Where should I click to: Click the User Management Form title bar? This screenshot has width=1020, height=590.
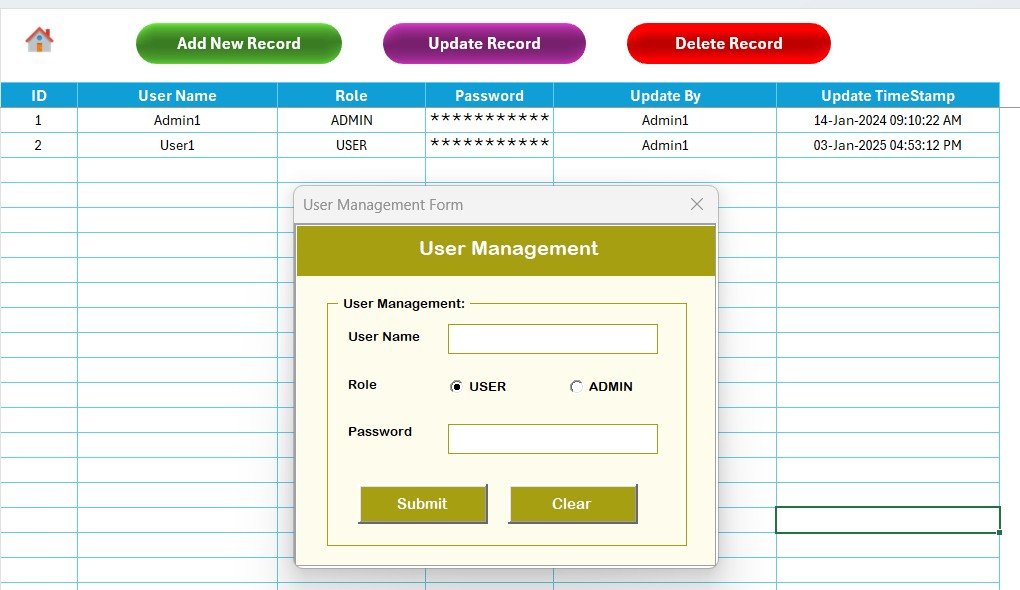pyautogui.click(x=480, y=204)
